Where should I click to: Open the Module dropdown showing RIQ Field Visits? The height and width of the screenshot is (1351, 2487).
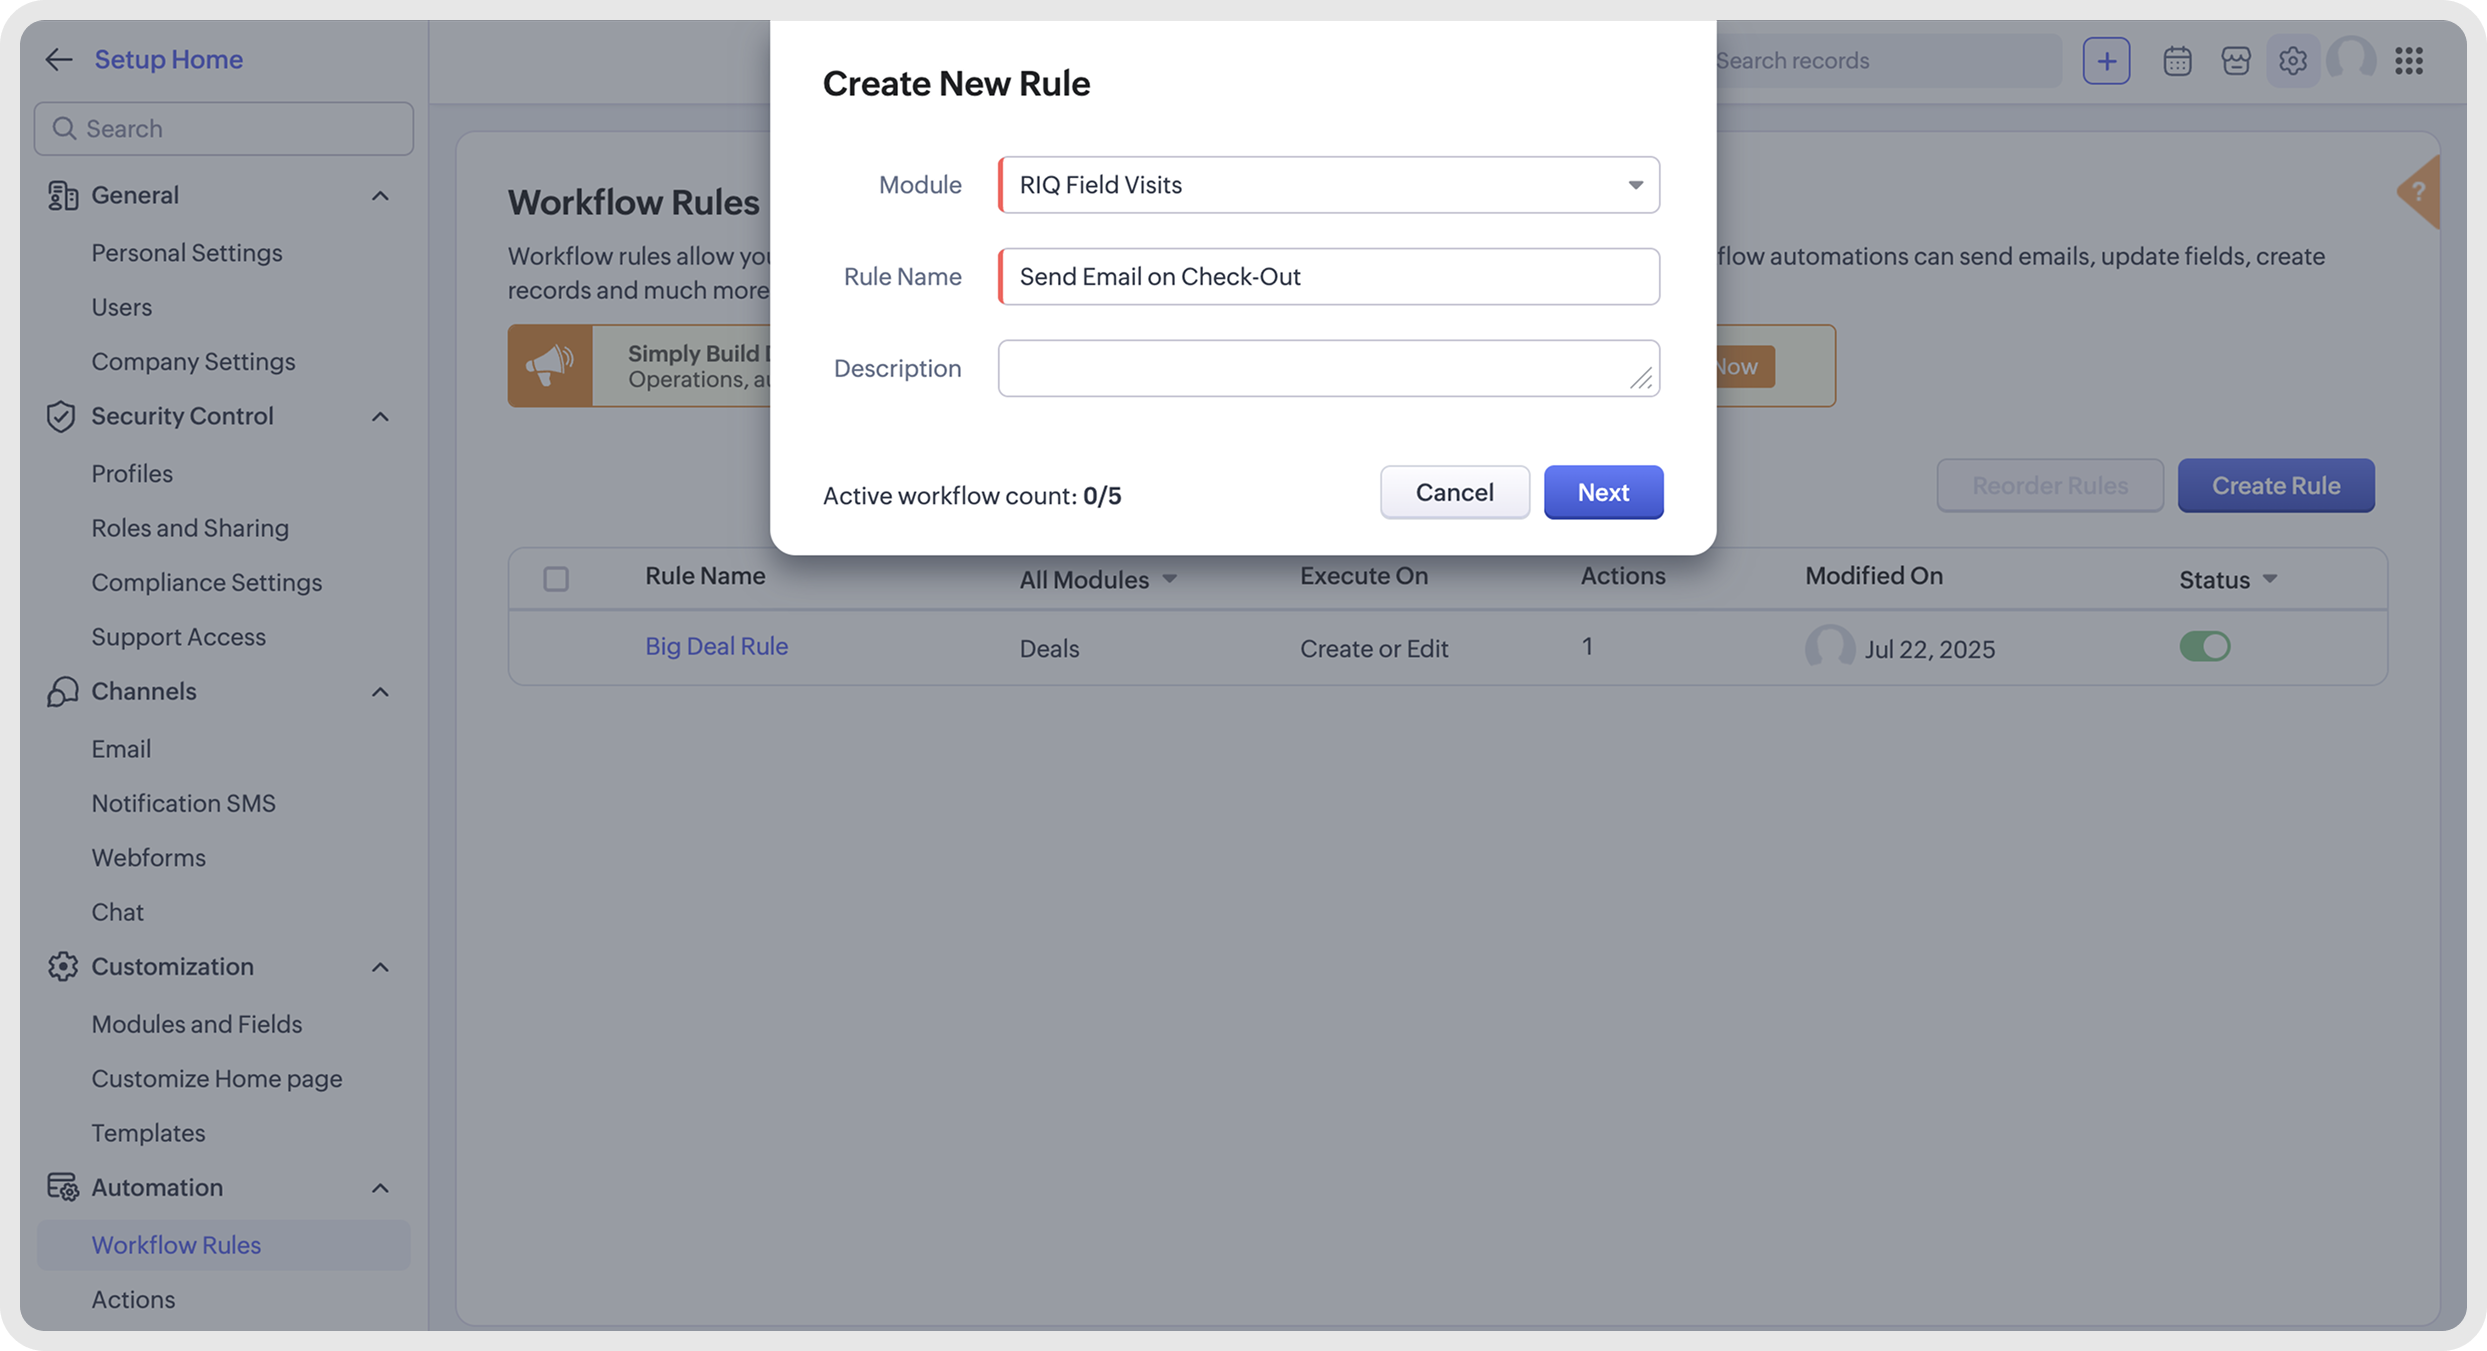tap(1328, 185)
